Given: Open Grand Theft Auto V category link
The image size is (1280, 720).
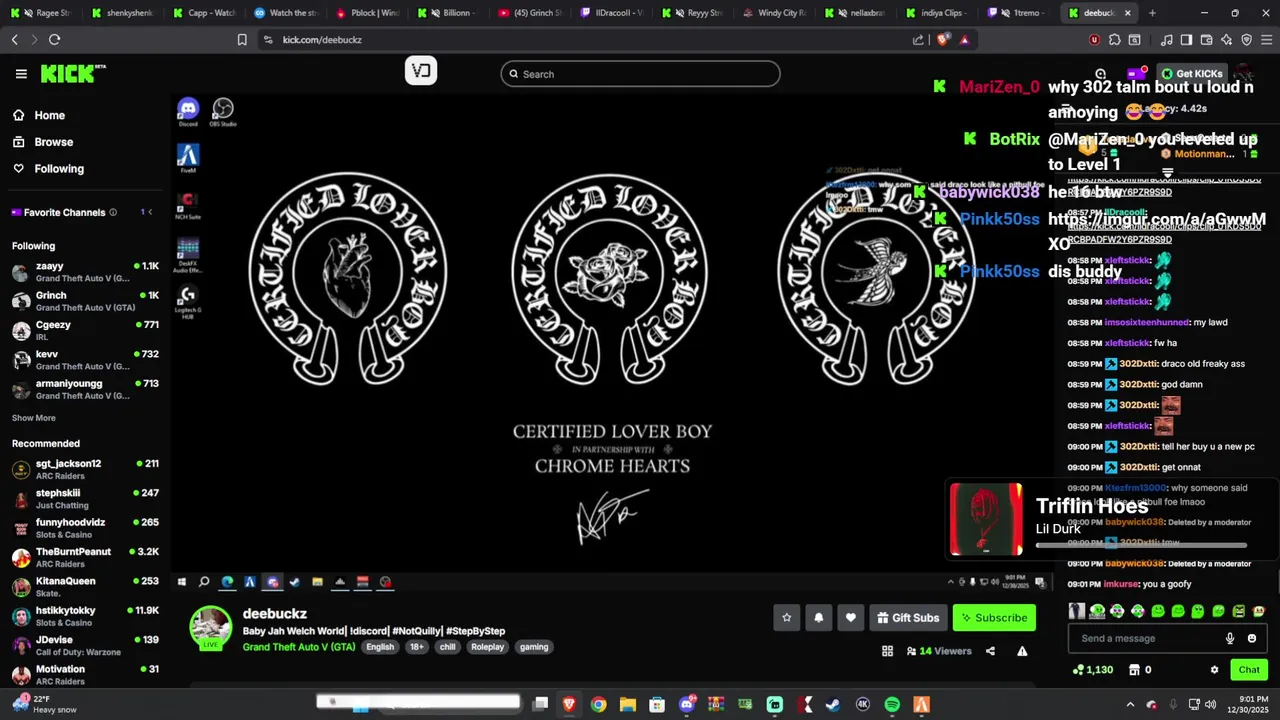Looking at the screenshot, I should pos(299,647).
